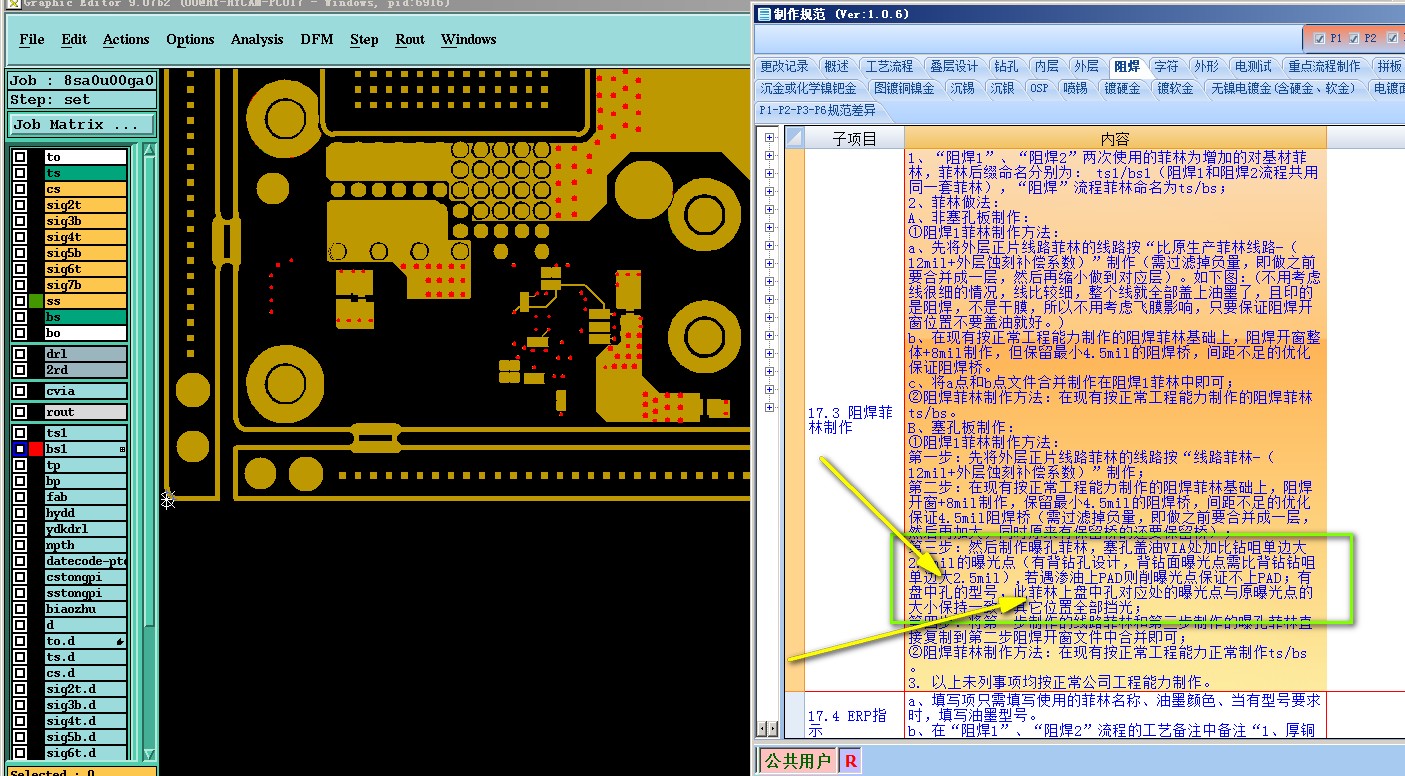Viewport: 1405px width, 776px height.
Task: Open the Step menu
Action: click(x=364, y=40)
